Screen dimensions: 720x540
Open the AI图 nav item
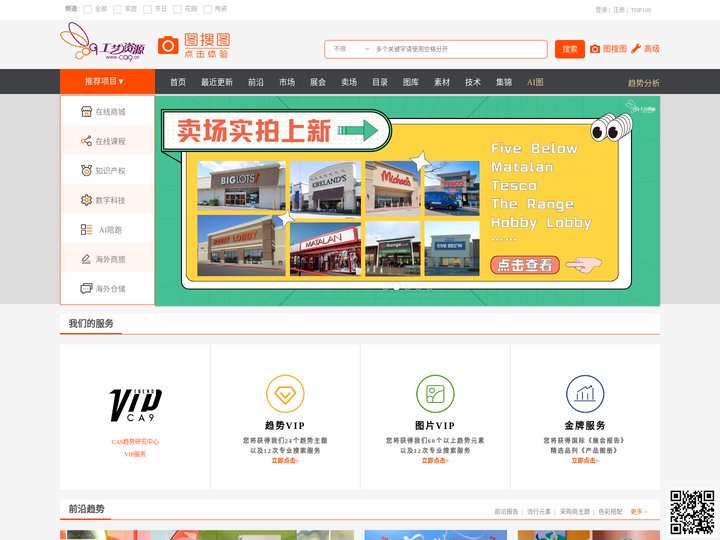535,82
